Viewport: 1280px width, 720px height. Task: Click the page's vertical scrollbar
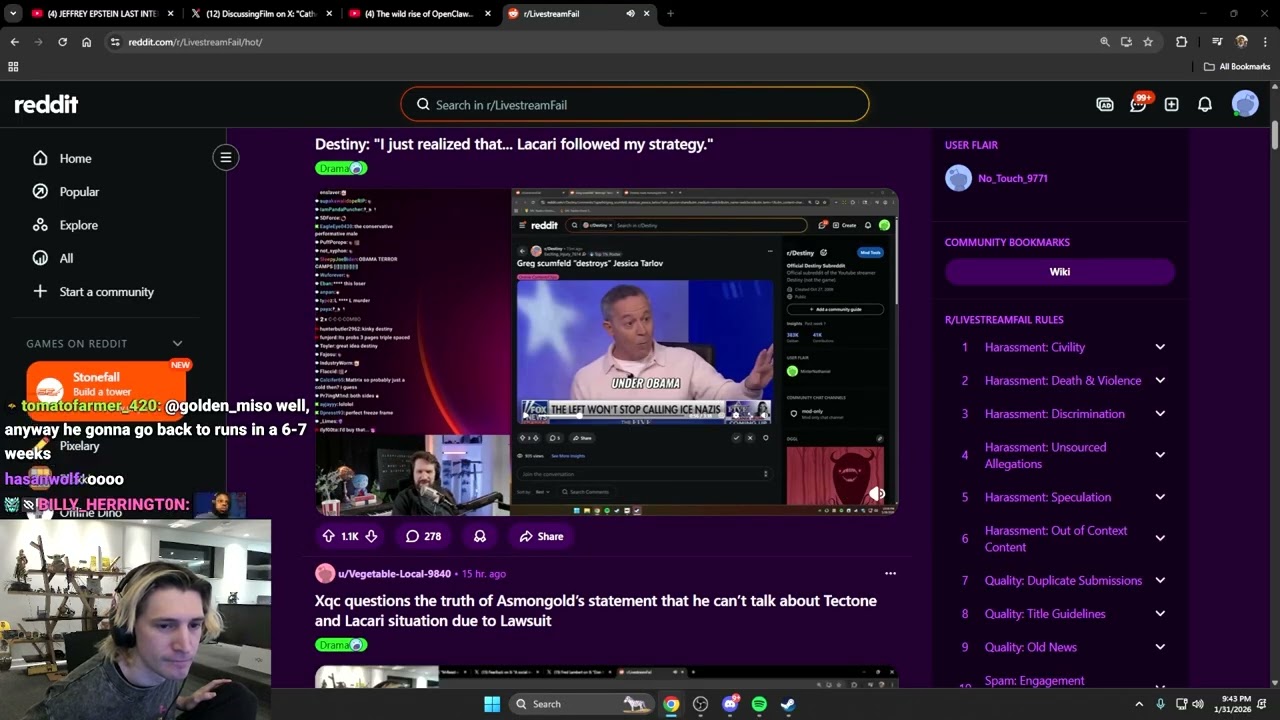[1275, 137]
